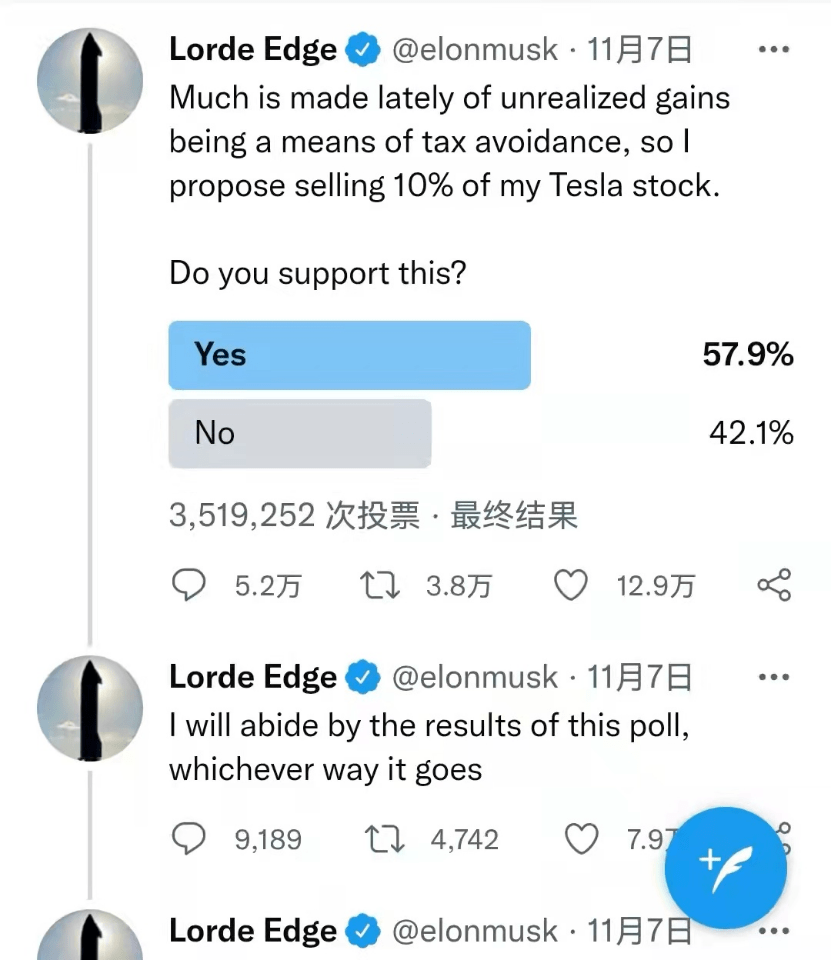Image resolution: width=831 pixels, height=960 pixels.
Task: Open the 11月7日 timestamp of poll tweet
Action: [639, 50]
